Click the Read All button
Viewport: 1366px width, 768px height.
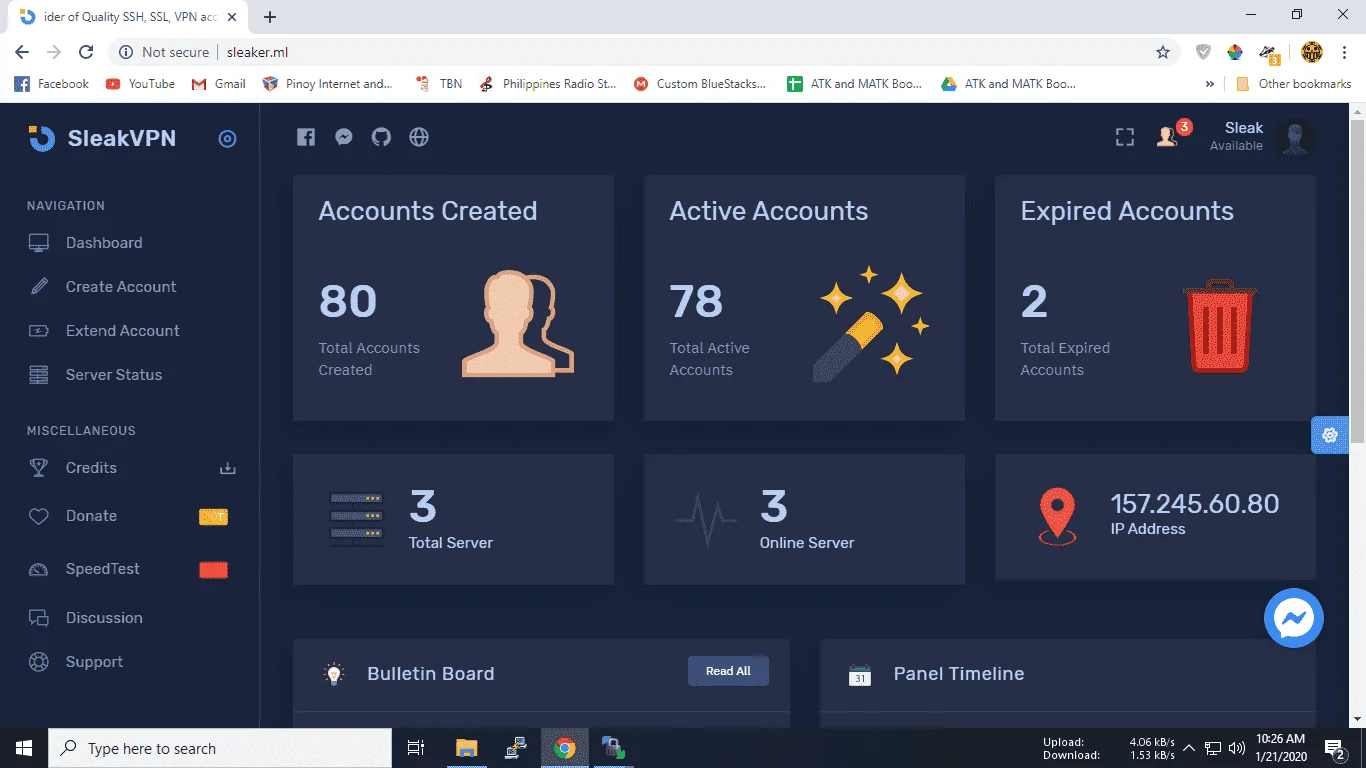pyautogui.click(x=728, y=671)
